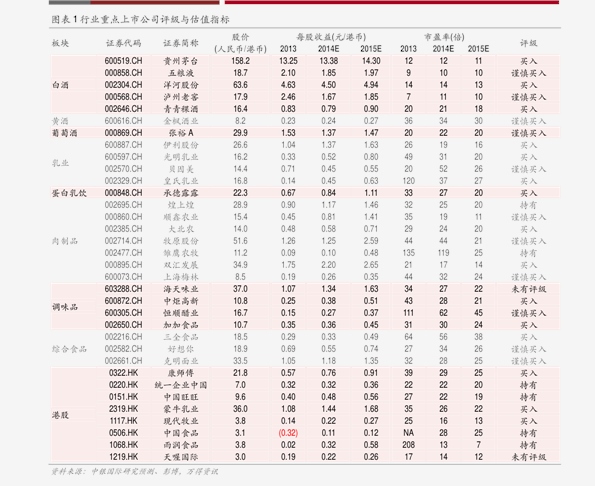This screenshot has height=486, width=595.
Task: Click the 双汇发展 company name
Action: [x=181, y=265]
